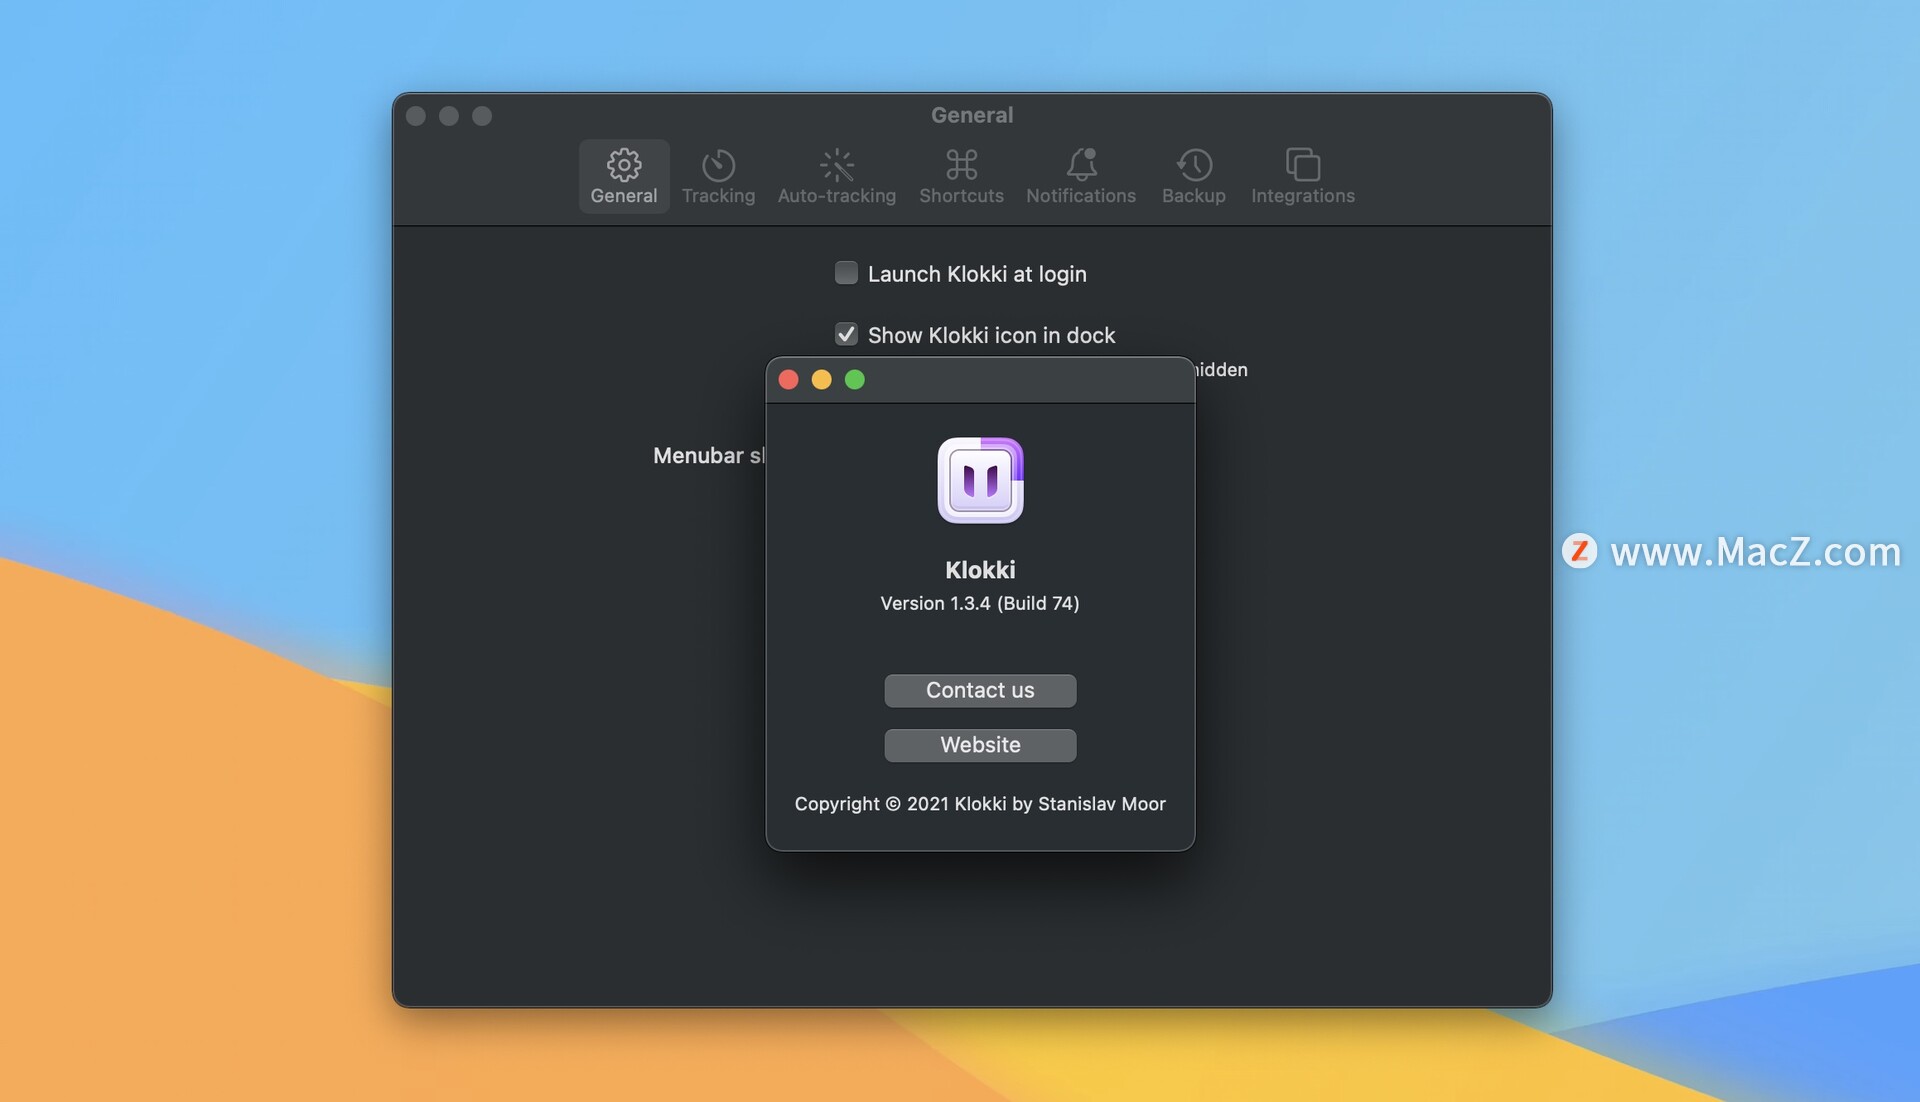This screenshot has width=1920, height=1102.
Task: Open the Website button in About window
Action: (980, 745)
